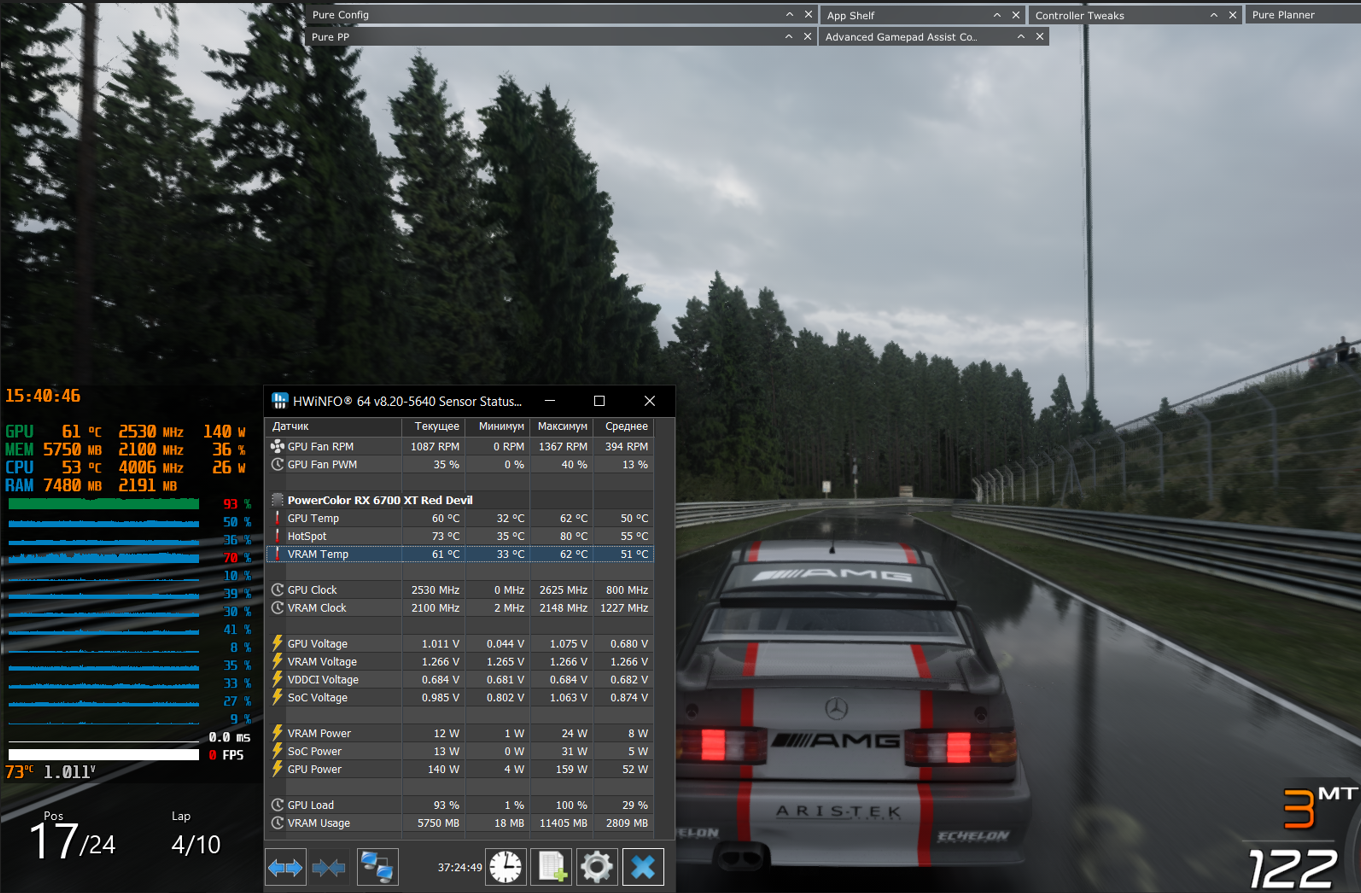
Task: Close the Controller Tweaks window
Action: tap(1233, 15)
